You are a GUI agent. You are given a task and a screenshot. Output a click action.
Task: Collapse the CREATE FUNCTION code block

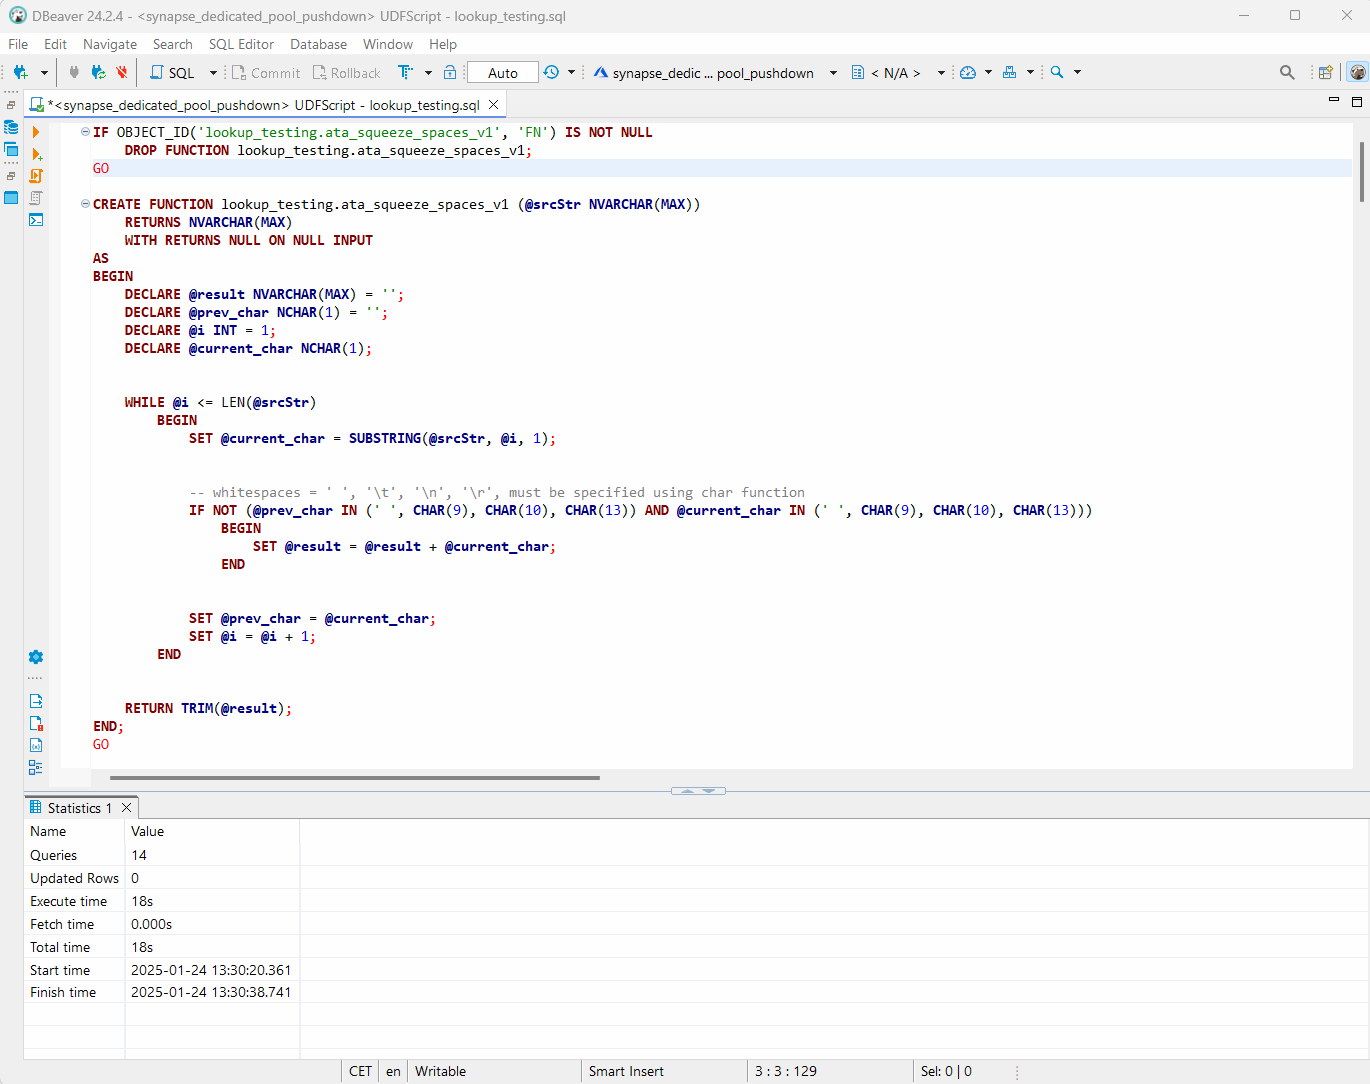(85, 204)
